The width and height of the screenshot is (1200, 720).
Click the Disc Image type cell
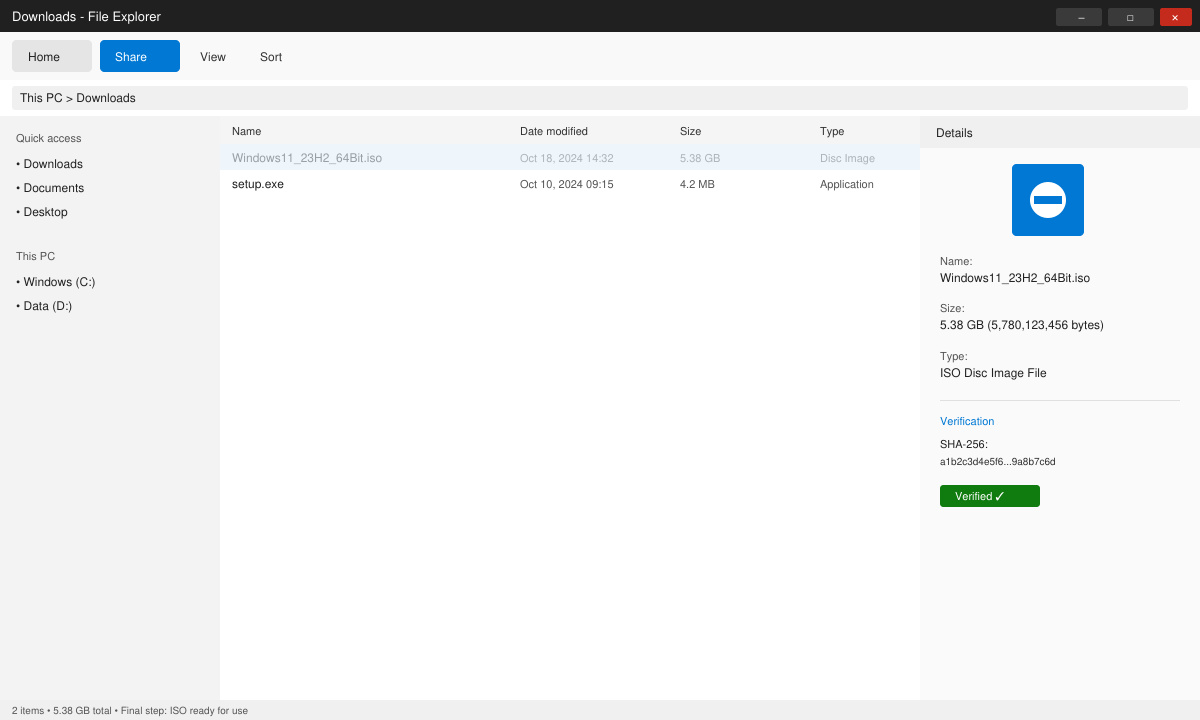tap(847, 158)
